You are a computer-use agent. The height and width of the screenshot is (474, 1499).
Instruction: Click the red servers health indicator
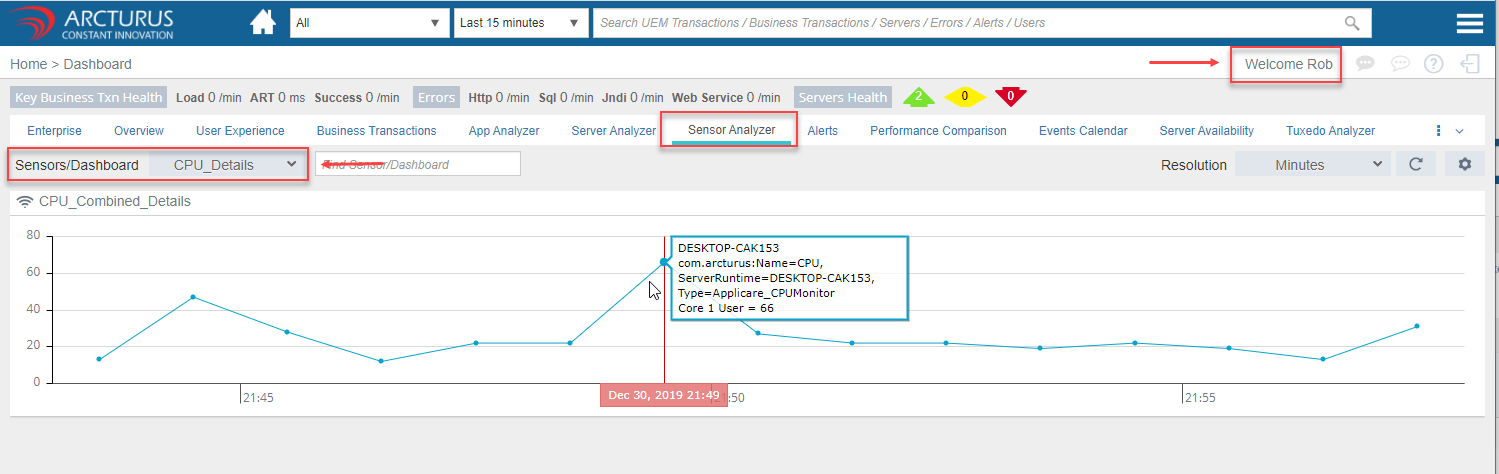coord(1011,97)
